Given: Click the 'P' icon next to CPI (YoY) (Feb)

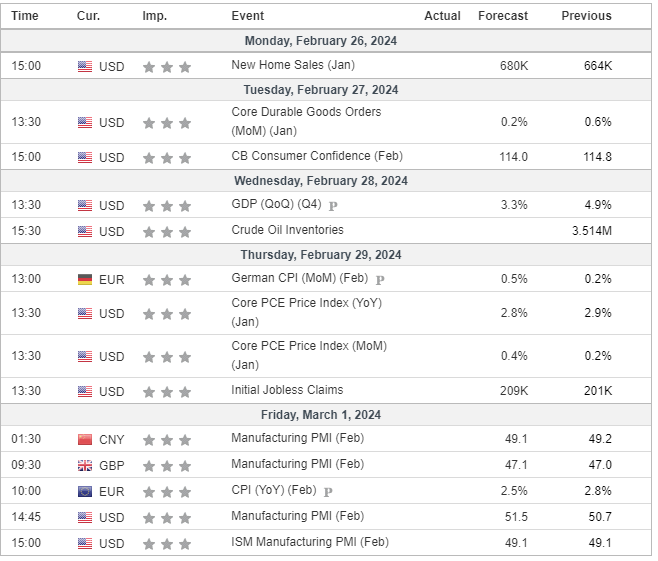Looking at the screenshot, I should [329, 492].
